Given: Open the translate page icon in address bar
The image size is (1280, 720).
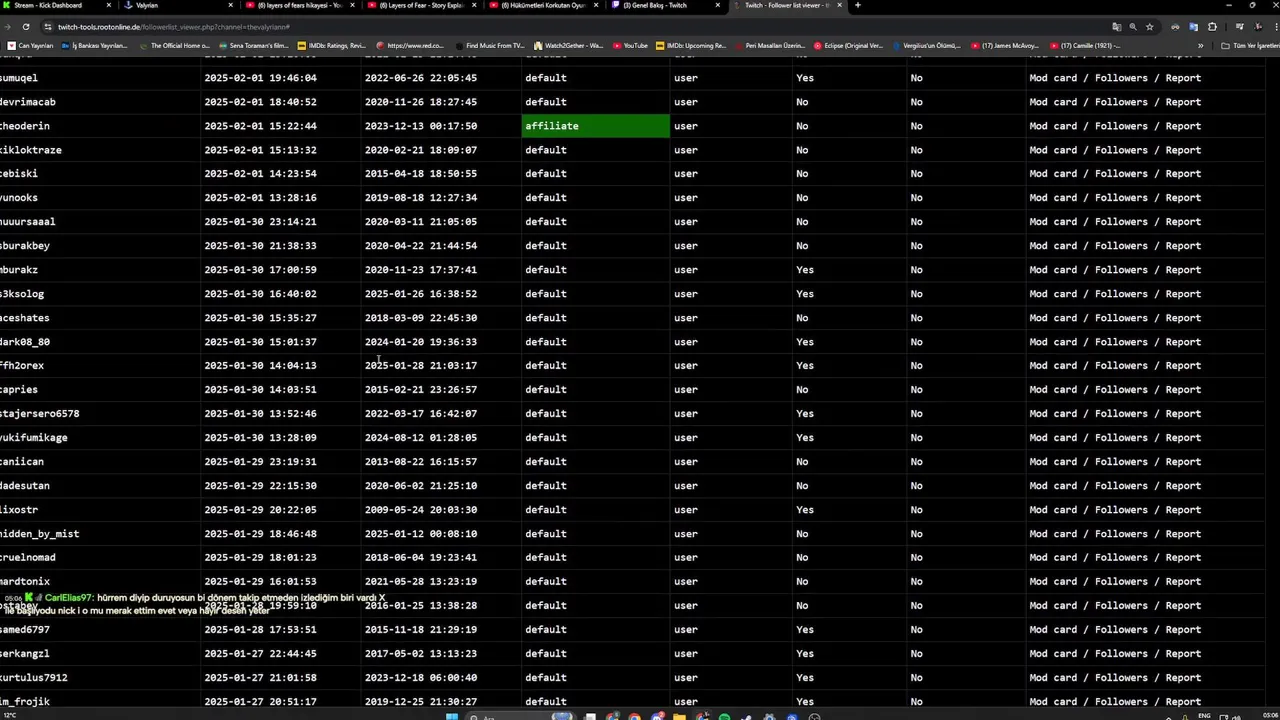Looking at the screenshot, I should (1116, 27).
